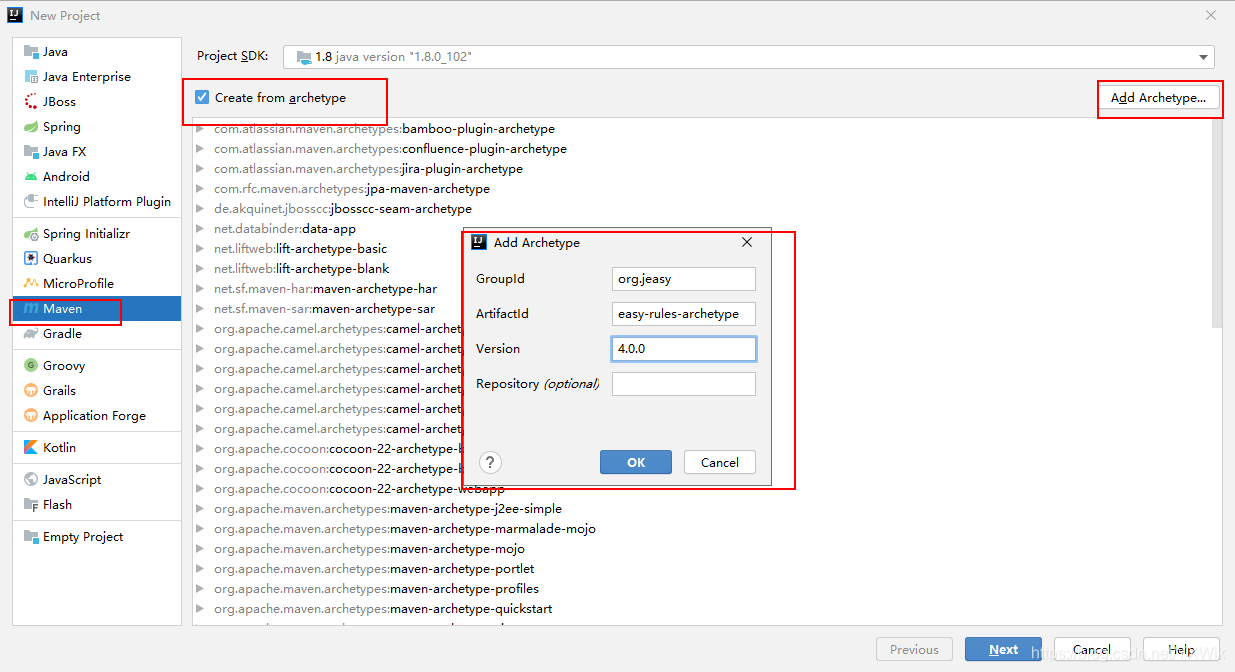Cancel the New Project wizard
The height and width of the screenshot is (672, 1235).
[1092, 649]
